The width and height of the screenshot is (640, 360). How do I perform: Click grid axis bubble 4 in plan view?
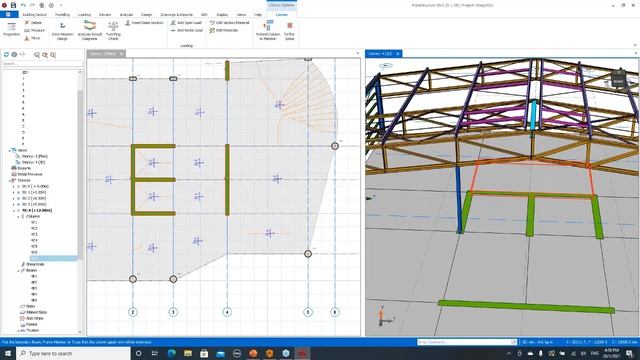click(x=227, y=312)
